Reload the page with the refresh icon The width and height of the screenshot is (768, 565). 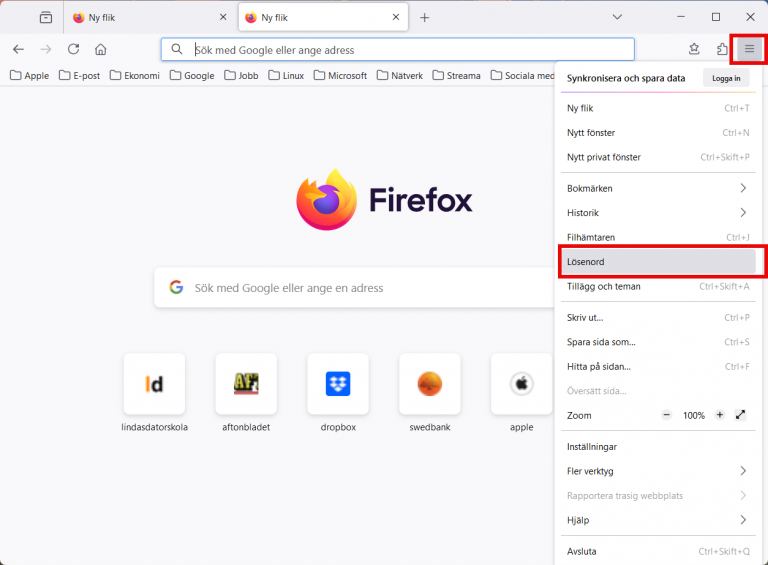coord(73,49)
